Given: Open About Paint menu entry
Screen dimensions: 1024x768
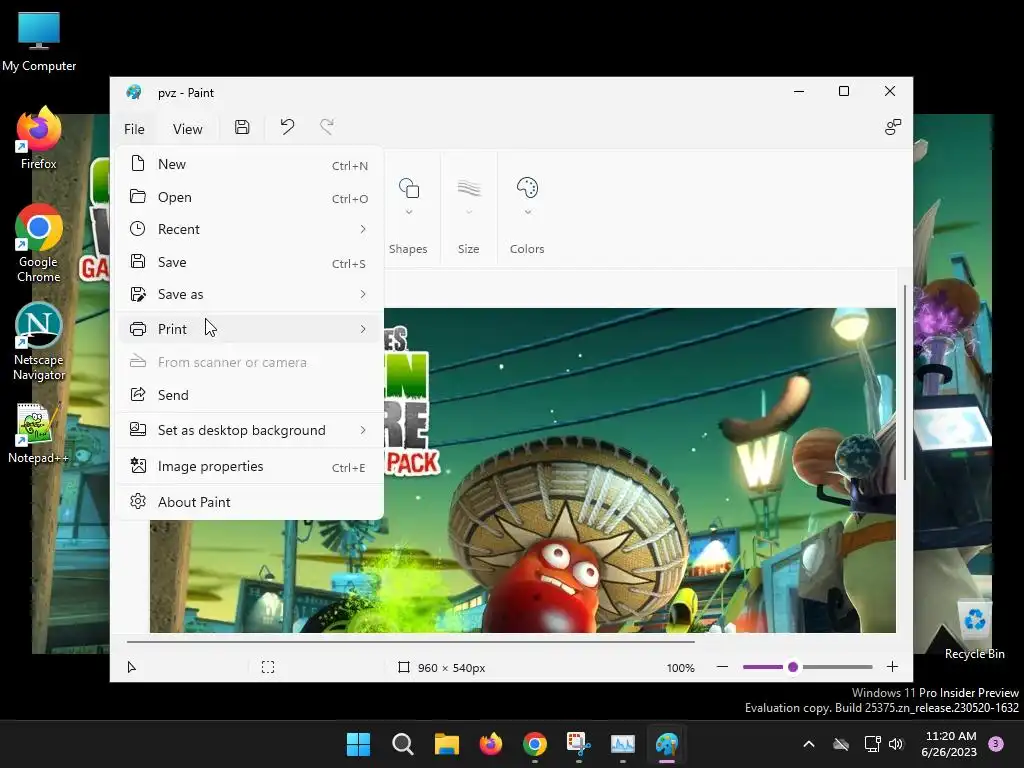Looking at the screenshot, I should tap(249, 502).
